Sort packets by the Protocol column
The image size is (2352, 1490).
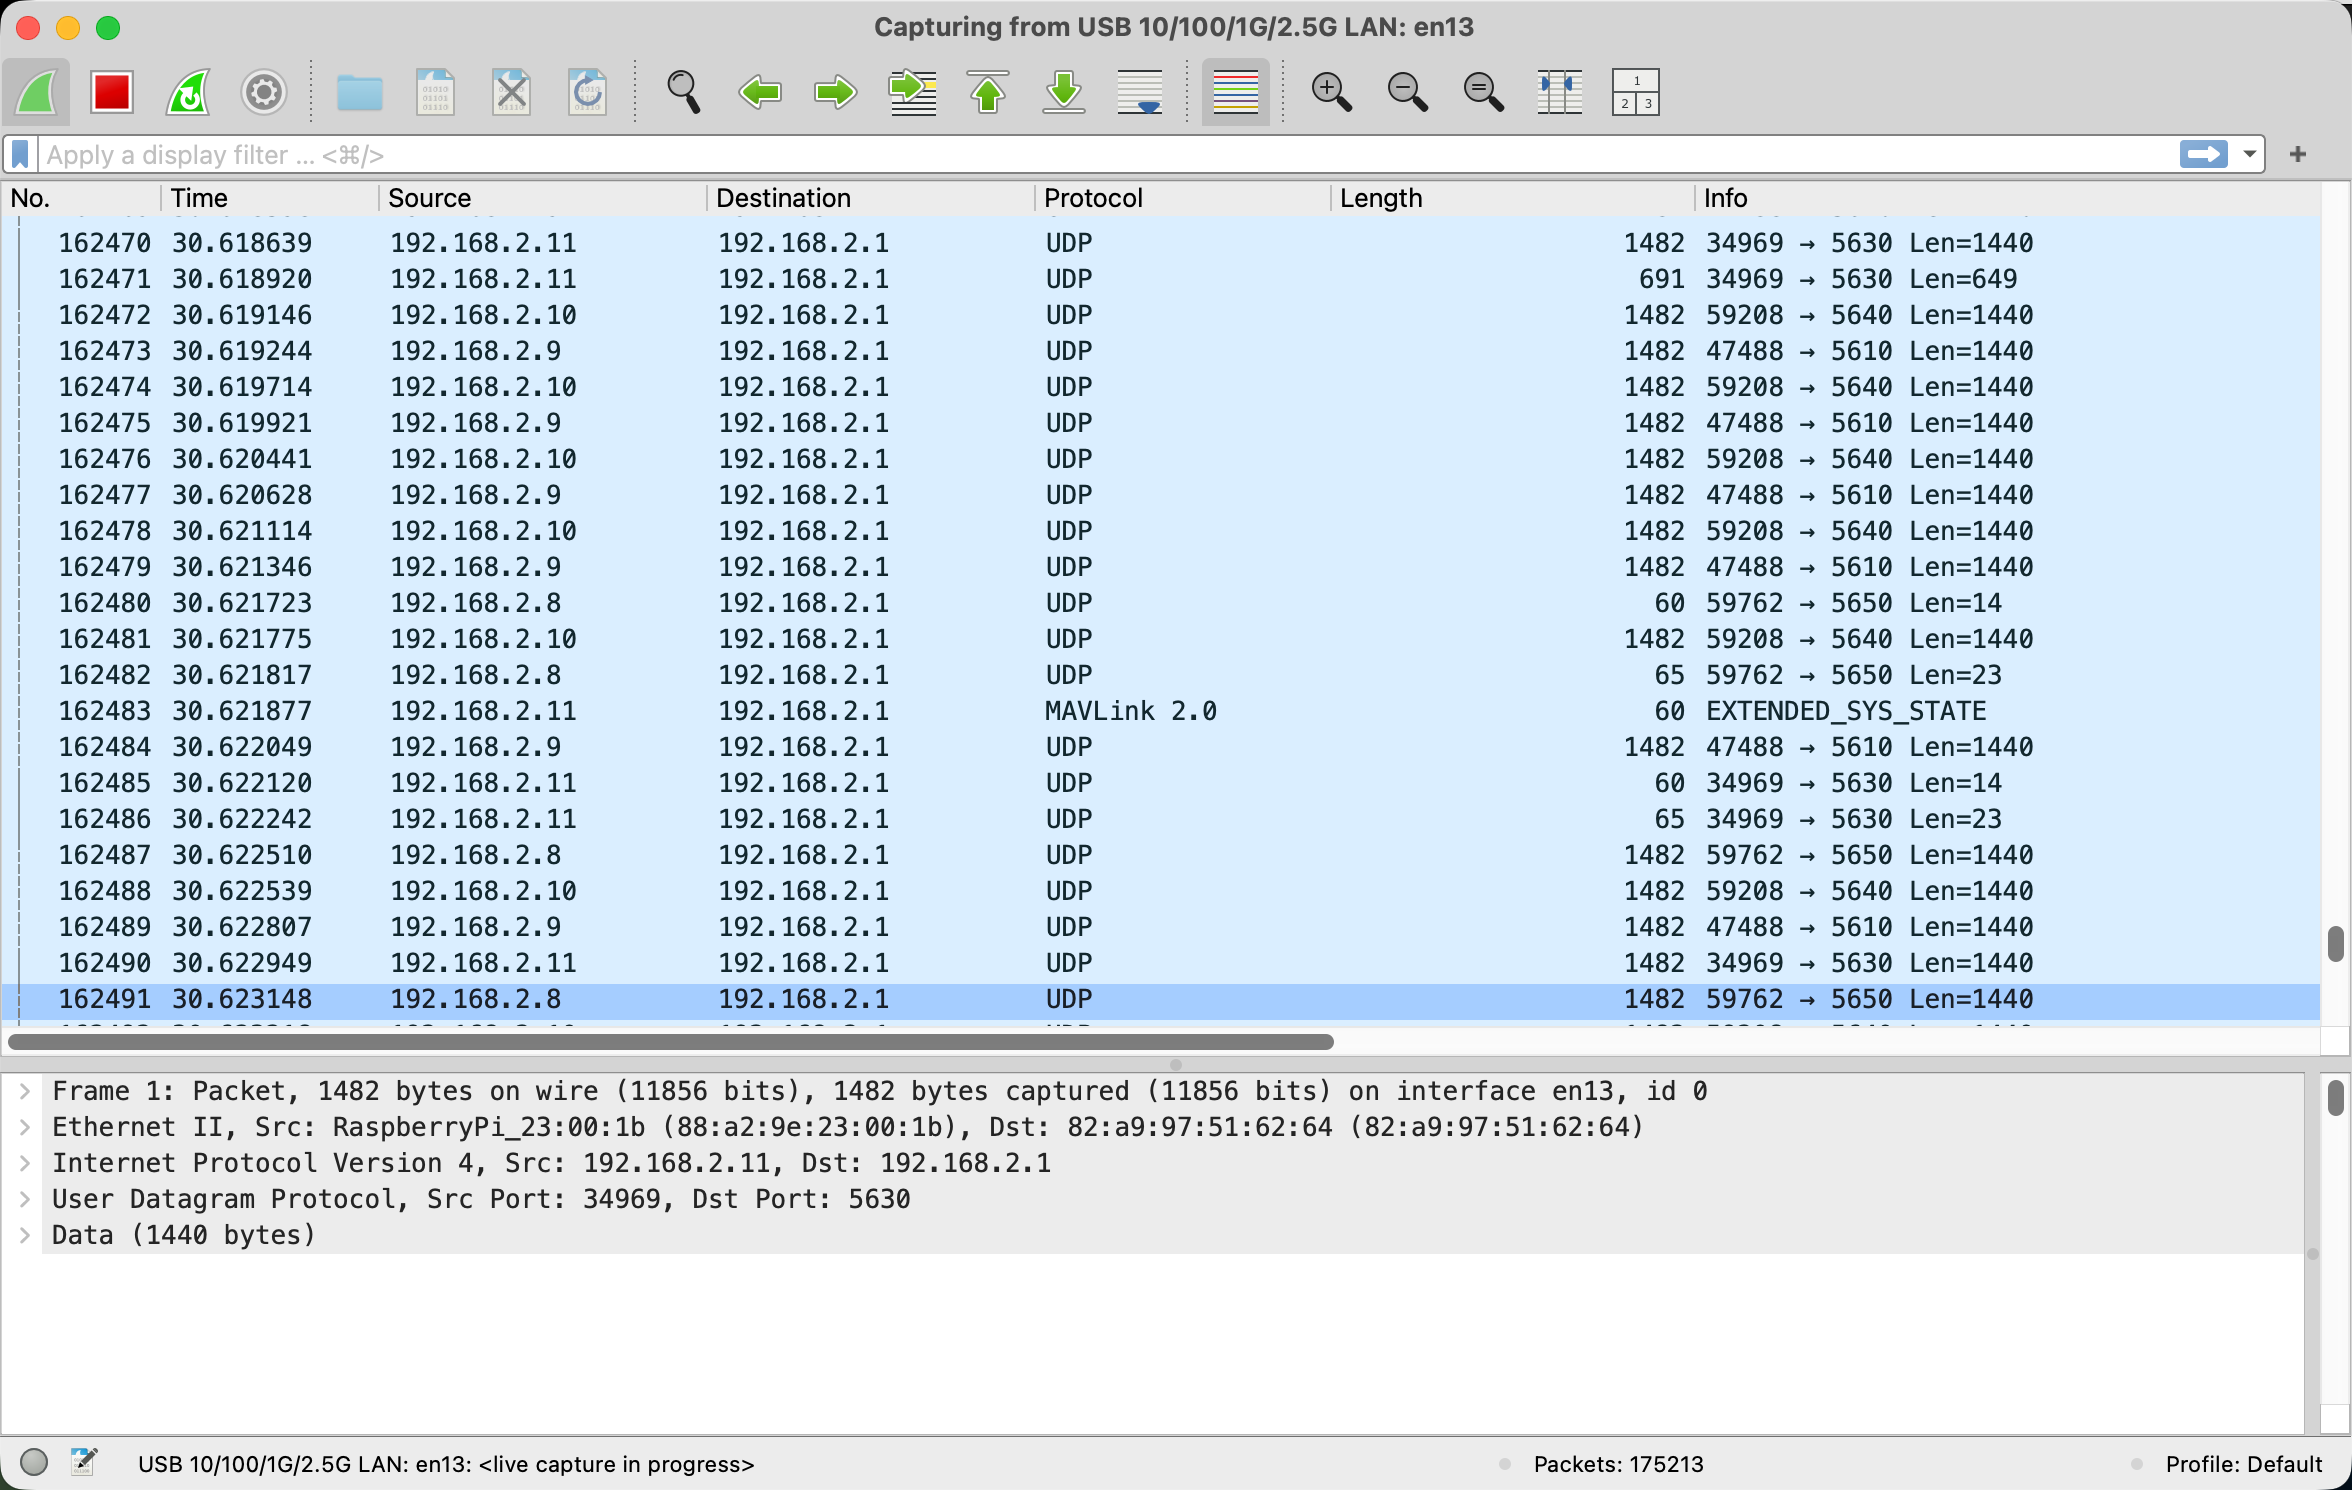pyautogui.click(x=1093, y=198)
